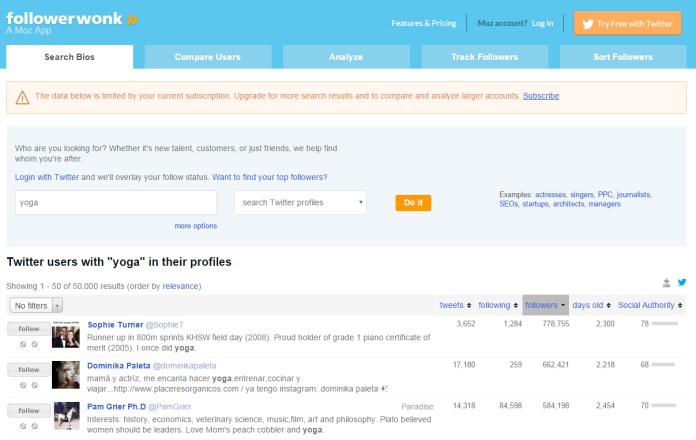Sort results by following column

[x=498, y=305]
